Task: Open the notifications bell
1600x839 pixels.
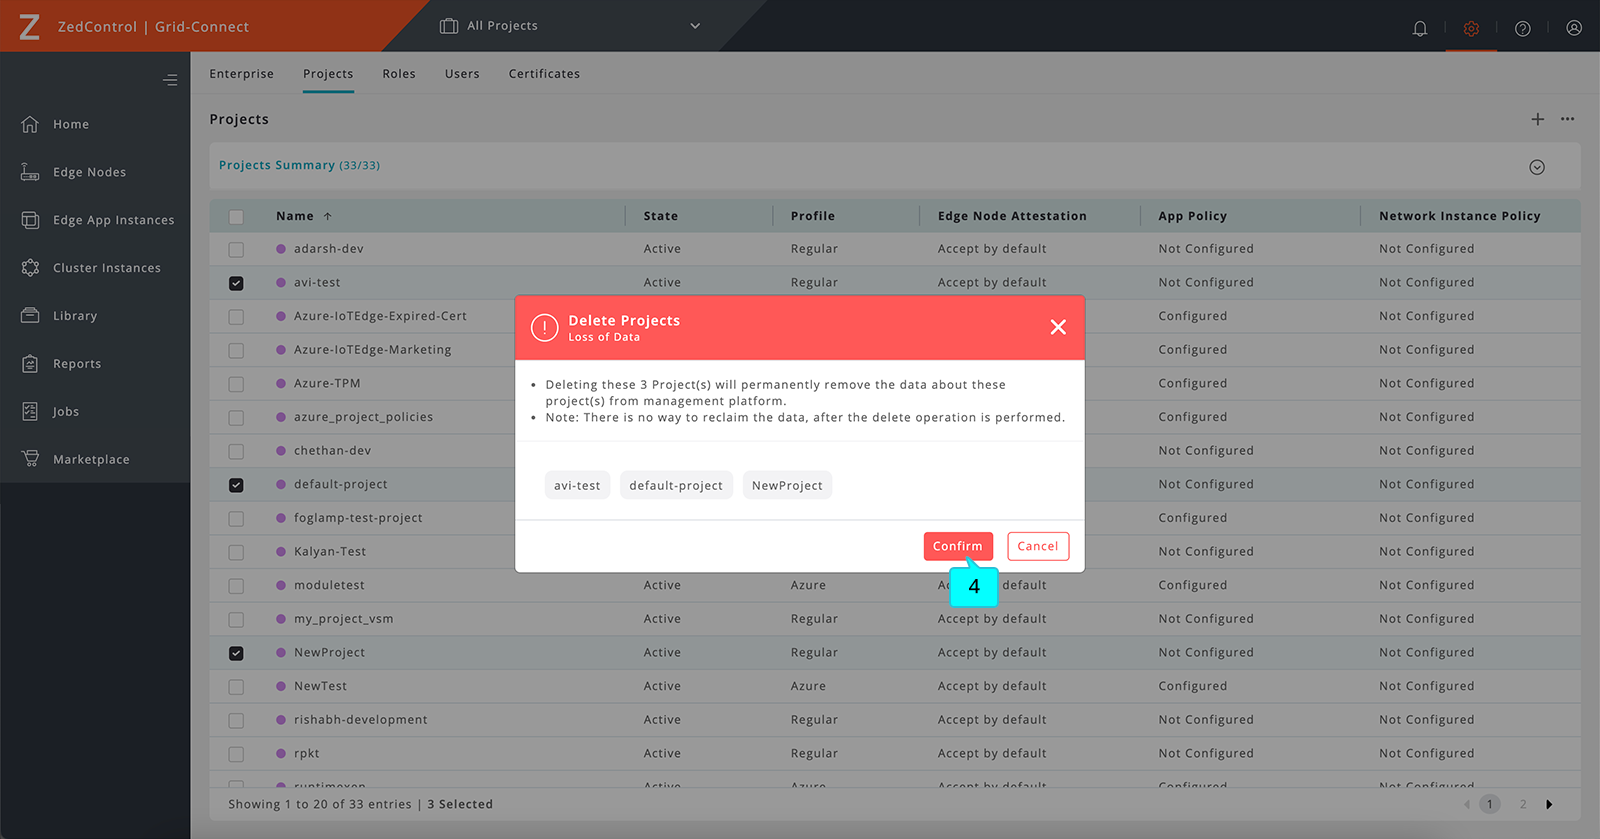Action: (x=1420, y=28)
